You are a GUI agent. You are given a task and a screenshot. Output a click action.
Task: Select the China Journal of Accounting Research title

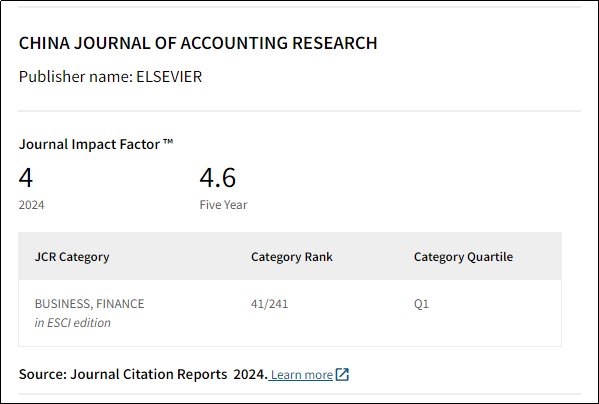(x=198, y=43)
